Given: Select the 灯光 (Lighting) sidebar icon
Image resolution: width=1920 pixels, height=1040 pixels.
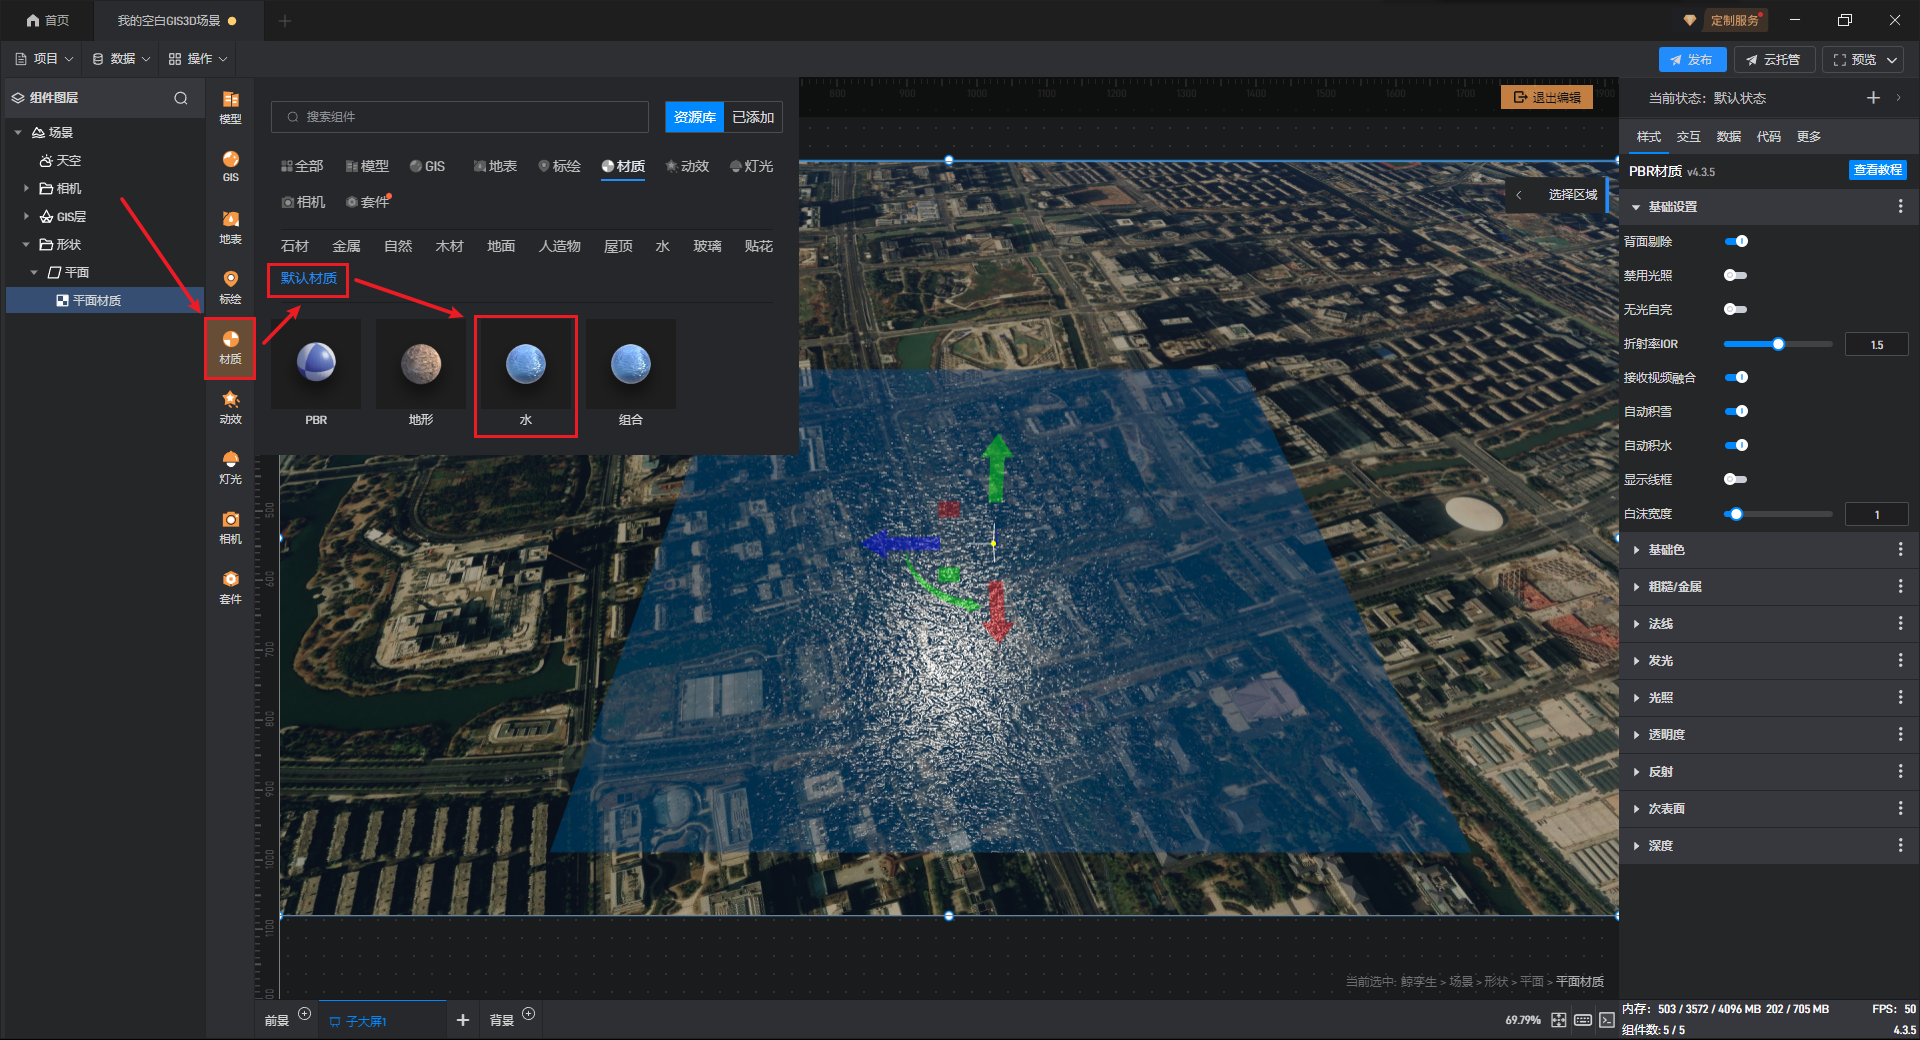Looking at the screenshot, I should (230, 467).
